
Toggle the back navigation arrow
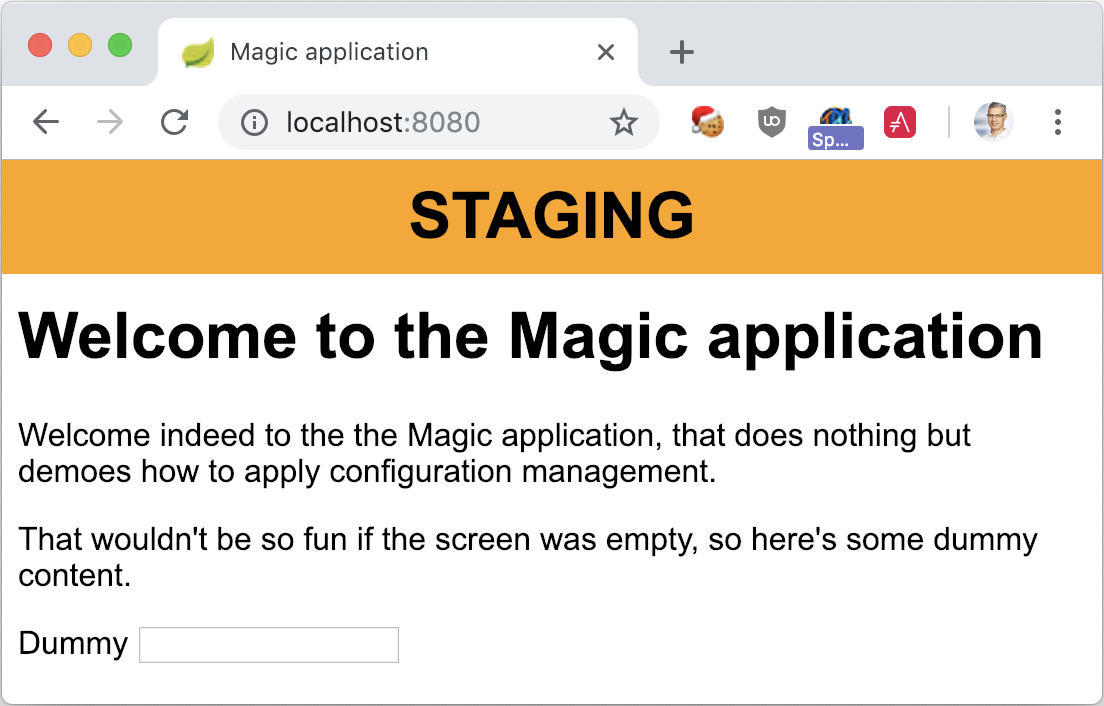[45, 121]
